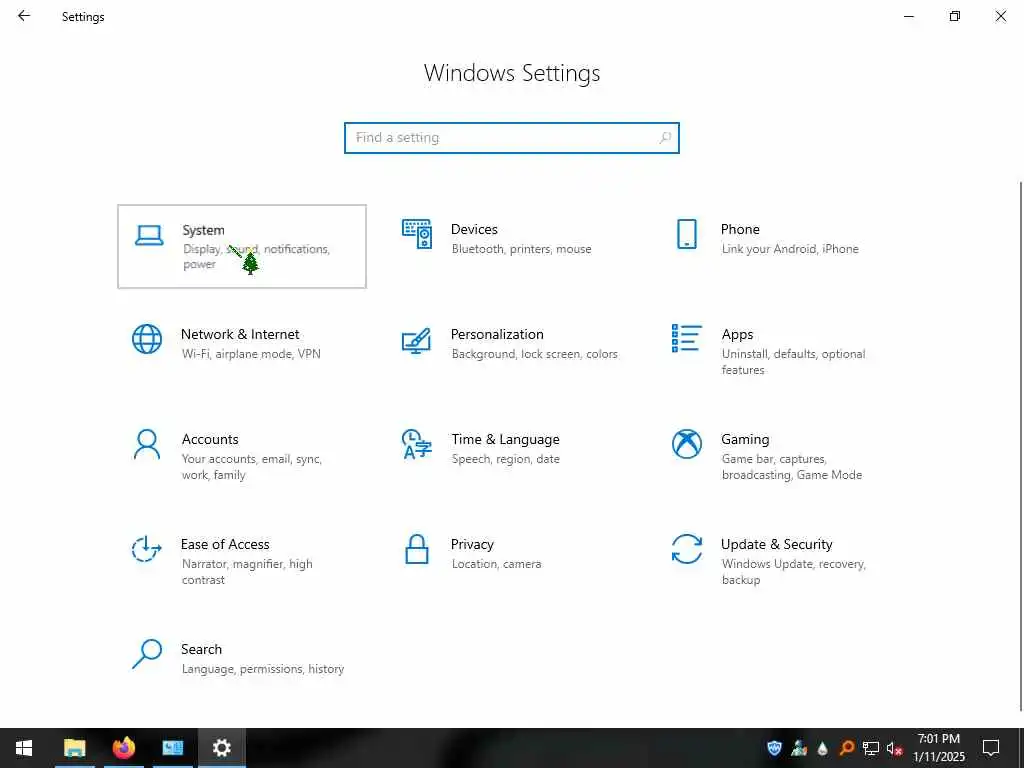Open the System settings heading

203,230
